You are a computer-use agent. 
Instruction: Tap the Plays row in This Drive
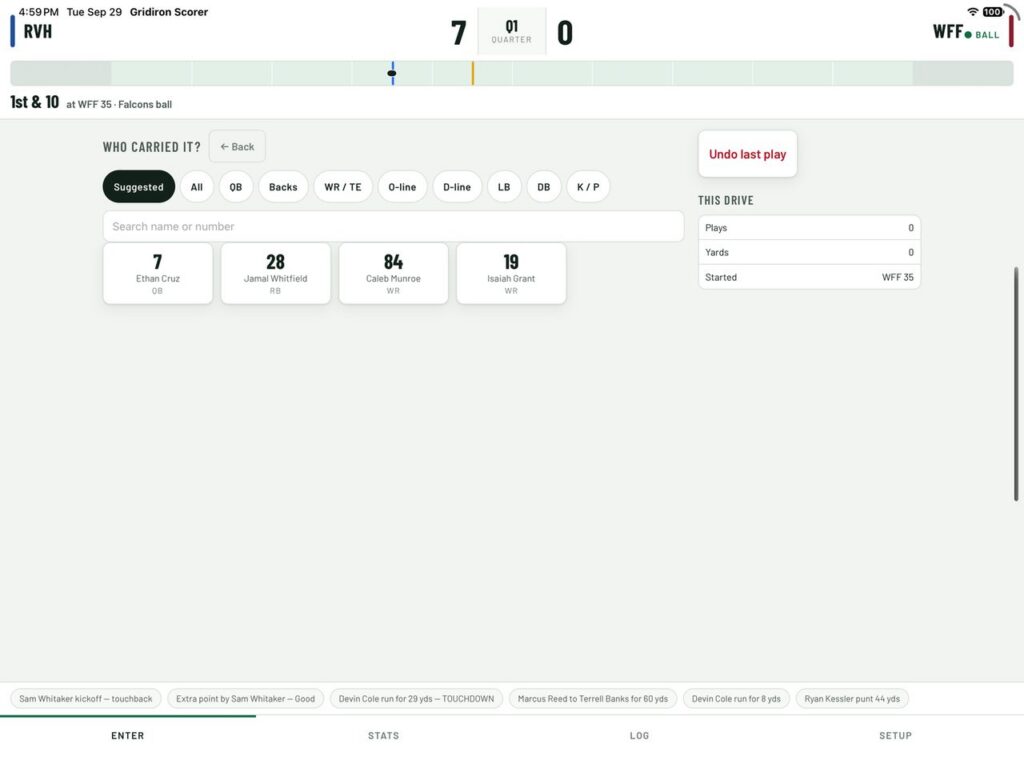coord(809,228)
